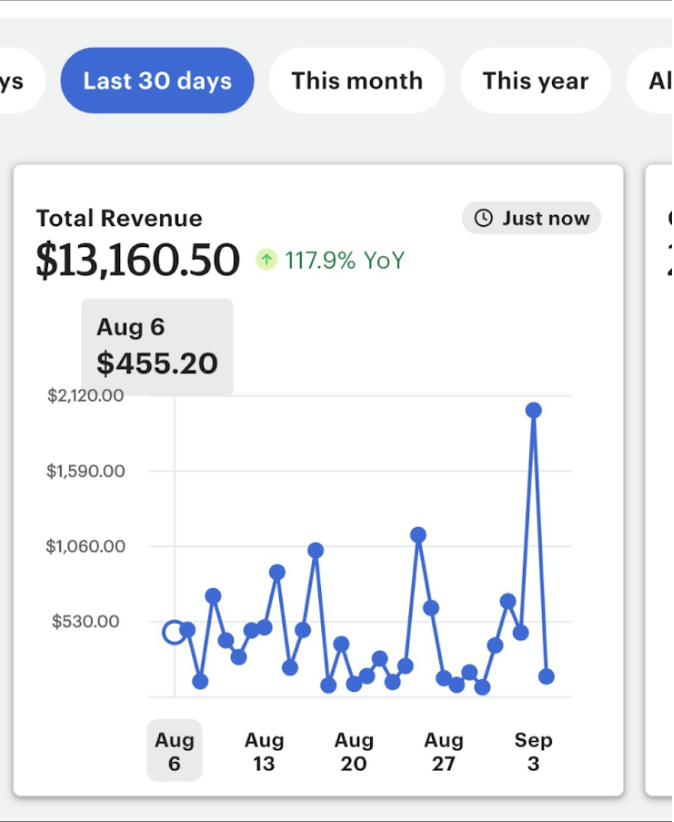
Task: Click the data point near $1,060 around Aug 19
Action: coord(315,549)
